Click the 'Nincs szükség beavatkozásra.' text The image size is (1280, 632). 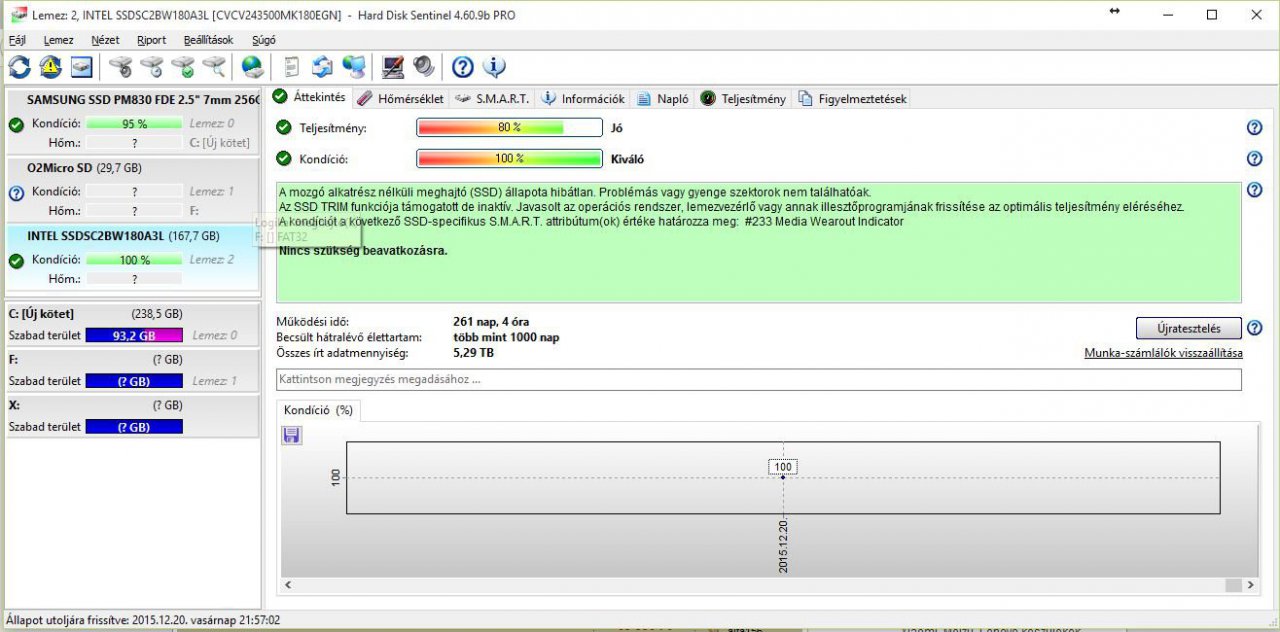[363, 251]
